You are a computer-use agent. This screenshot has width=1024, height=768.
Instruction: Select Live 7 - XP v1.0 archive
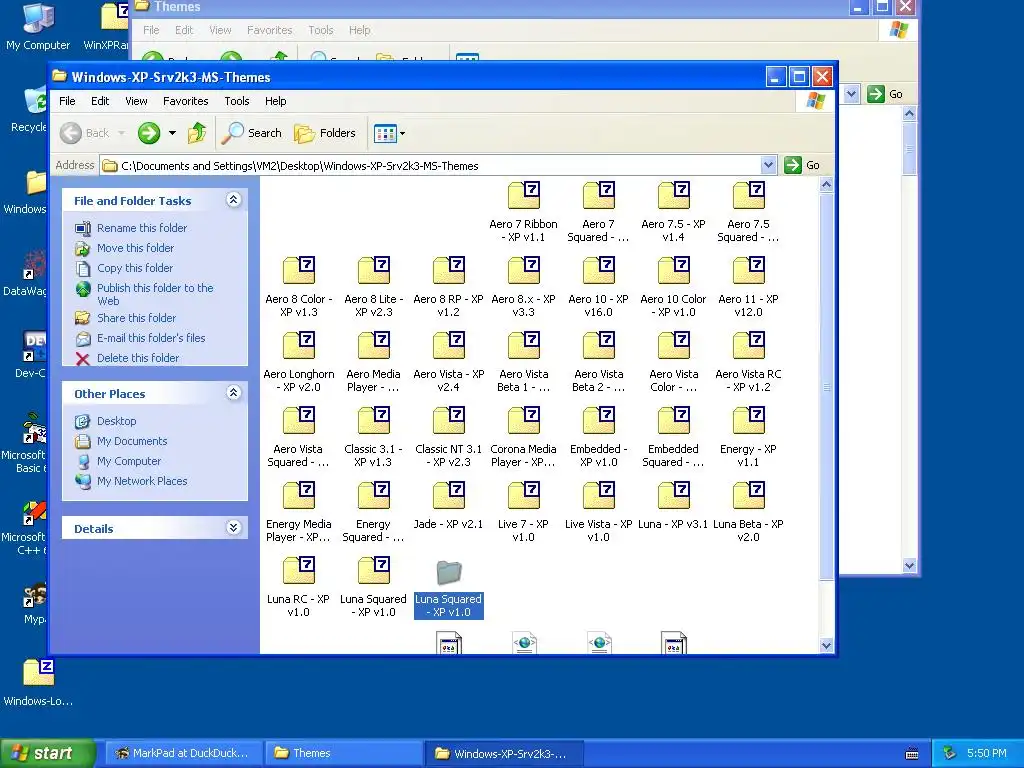click(523, 513)
